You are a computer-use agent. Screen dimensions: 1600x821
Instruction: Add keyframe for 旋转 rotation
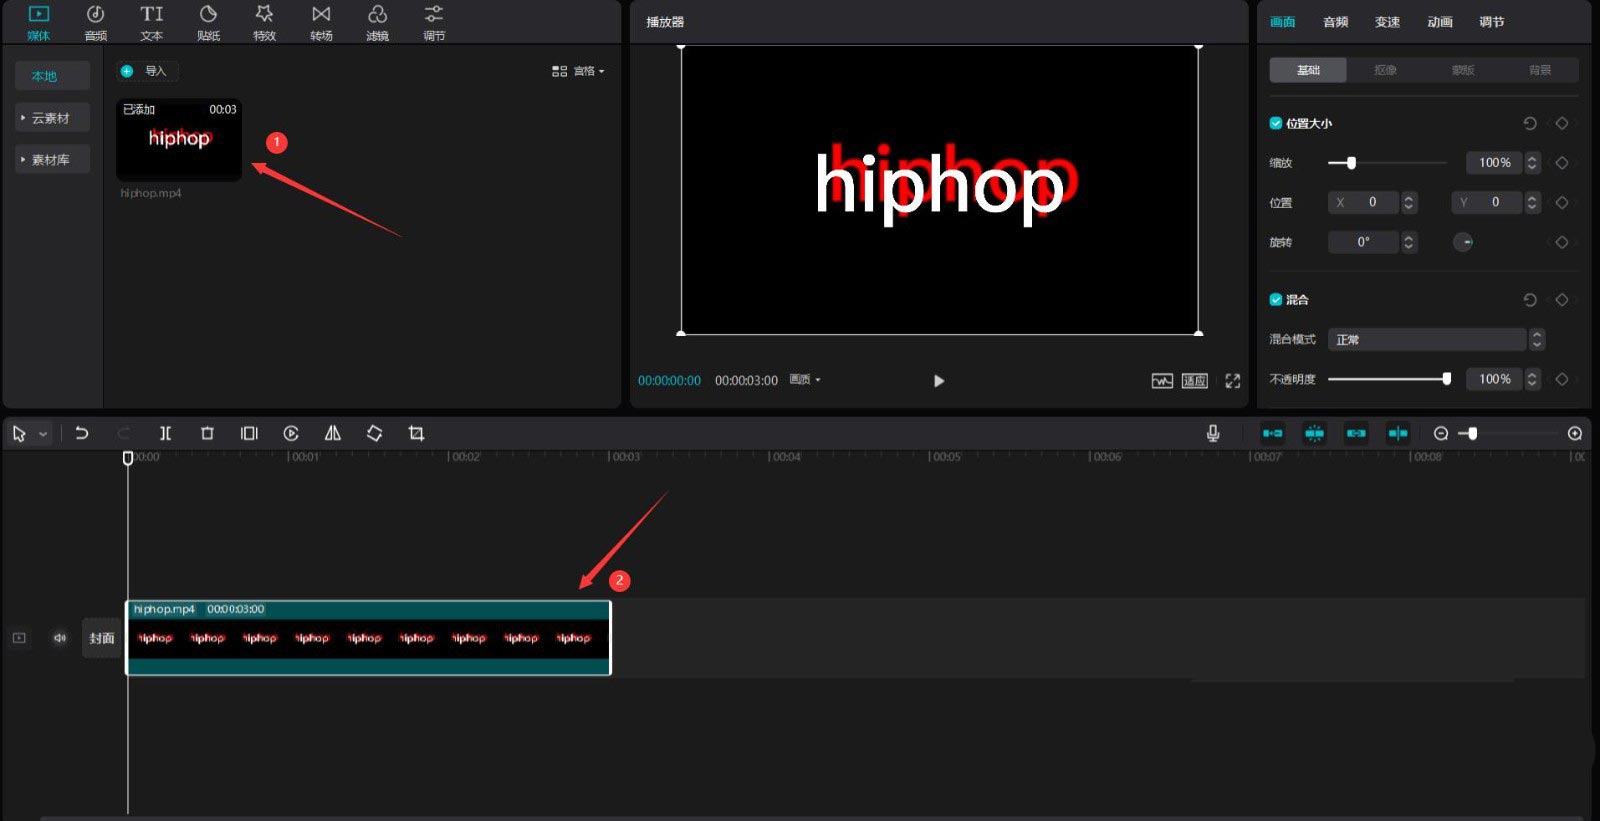pyautogui.click(x=1562, y=242)
